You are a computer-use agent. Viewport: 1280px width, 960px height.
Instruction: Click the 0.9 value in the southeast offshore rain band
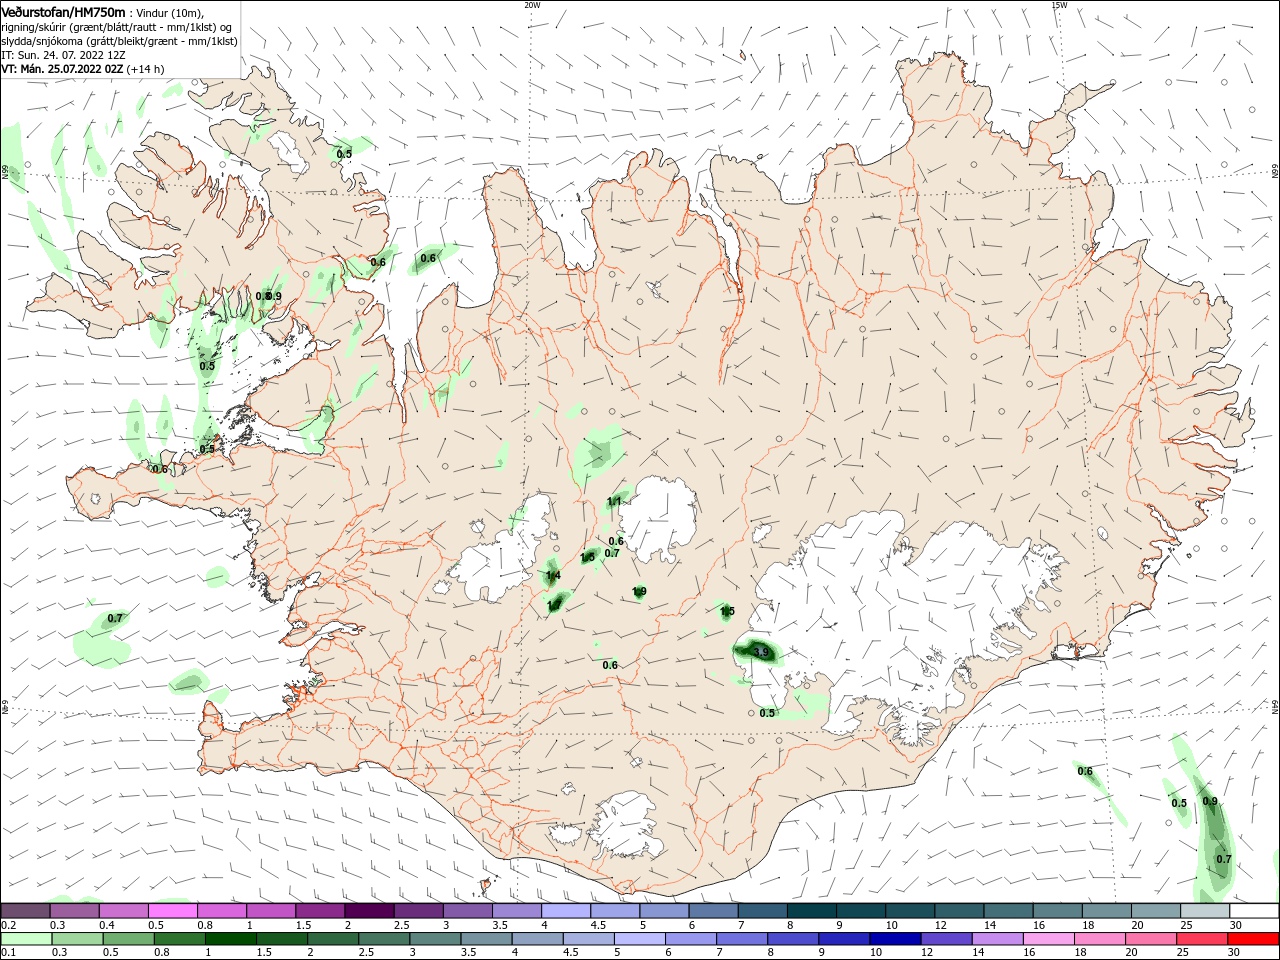[x=1210, y=802]
